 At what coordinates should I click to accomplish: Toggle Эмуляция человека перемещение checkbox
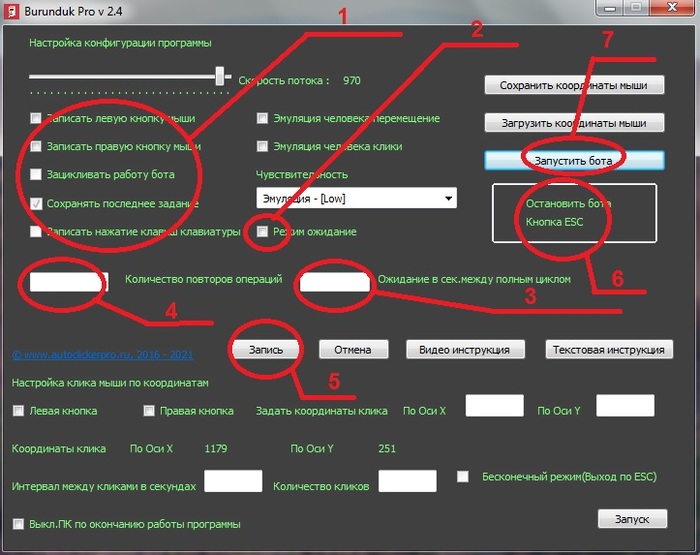pyautogui.click(x=262, y=118)
